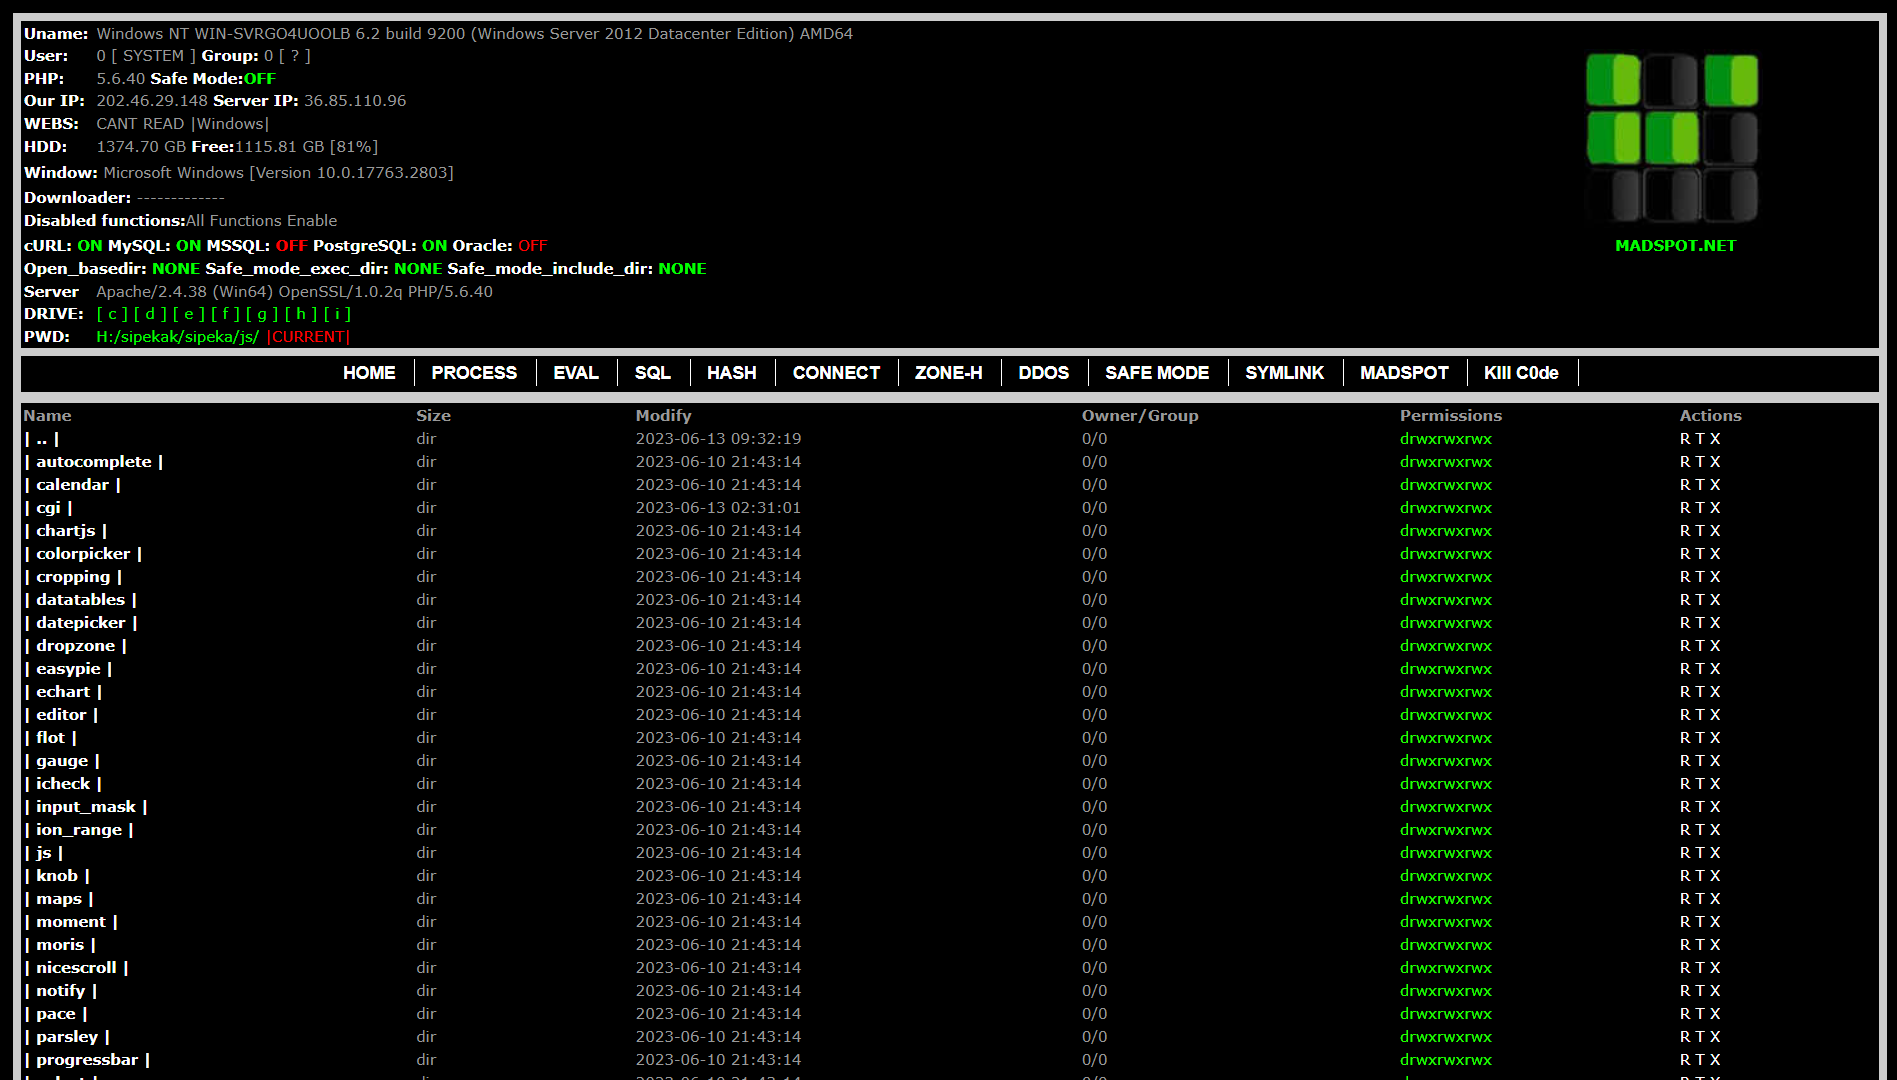This screenshot has width=1897, height=1080.
Task: Open the moment directory
Action: click(x=71, y=922)
